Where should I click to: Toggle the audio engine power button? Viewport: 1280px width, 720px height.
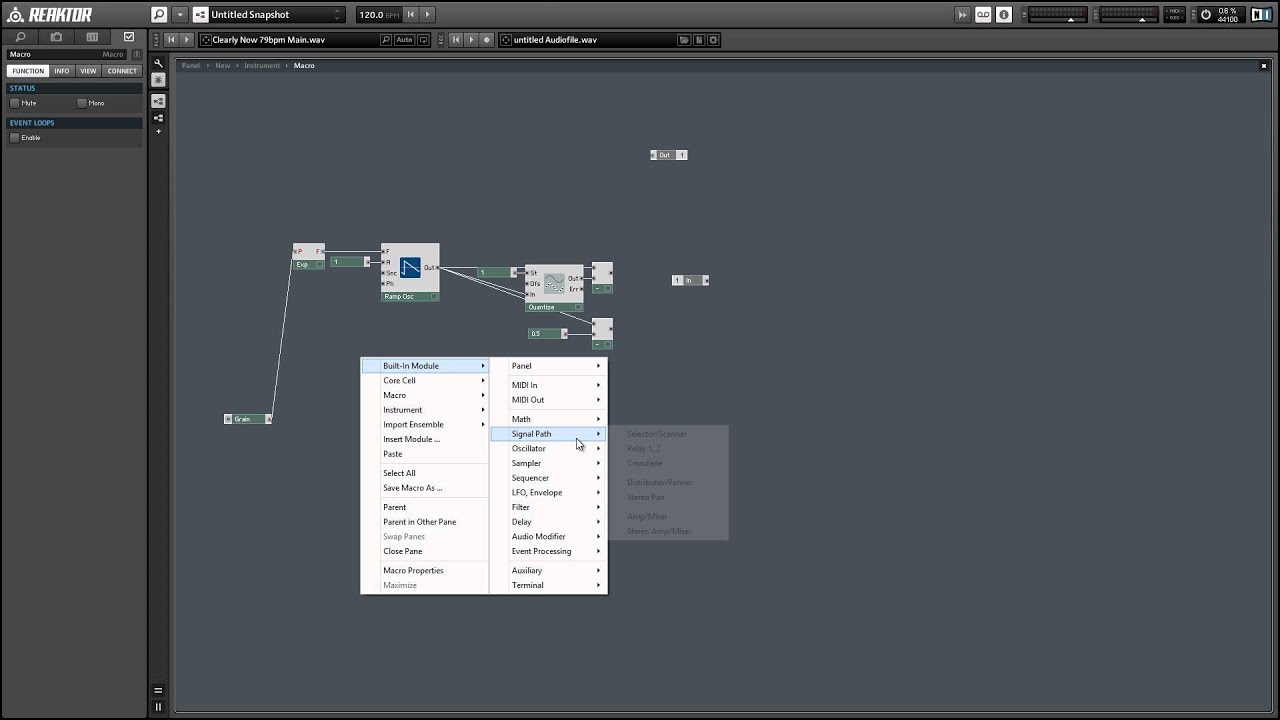pos(1205,15)
